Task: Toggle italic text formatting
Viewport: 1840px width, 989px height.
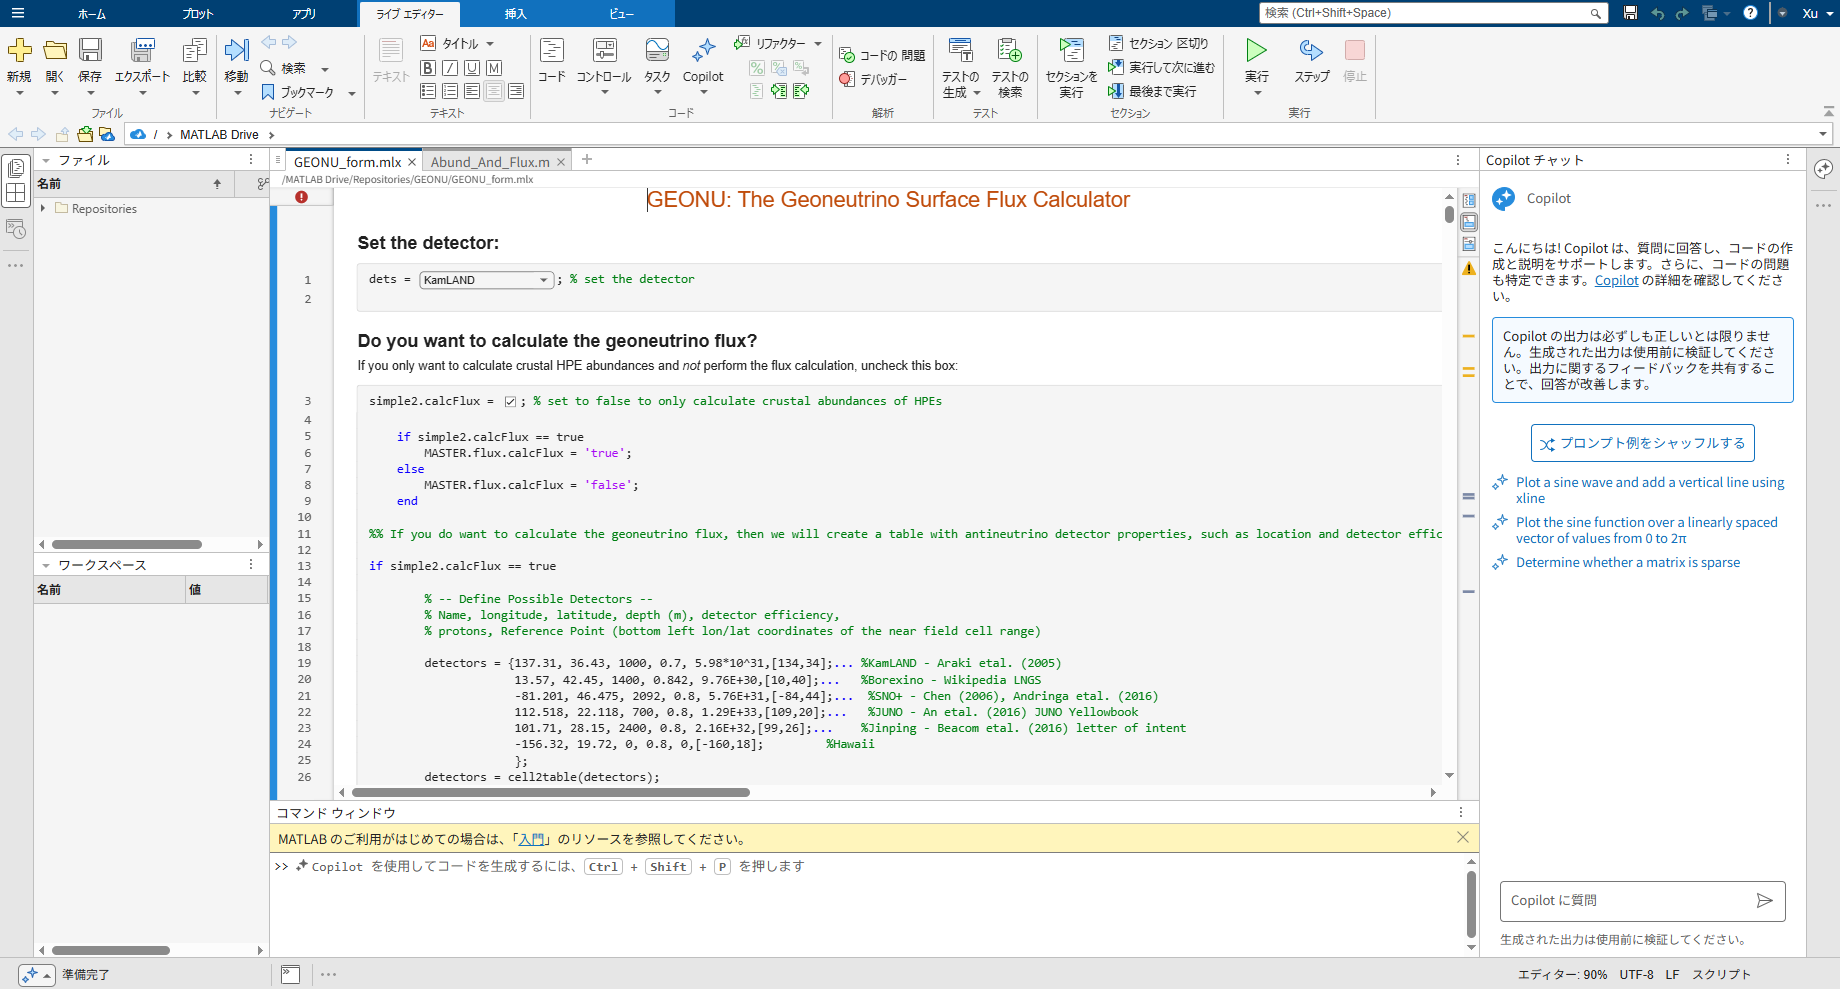Action: [450, 68]
